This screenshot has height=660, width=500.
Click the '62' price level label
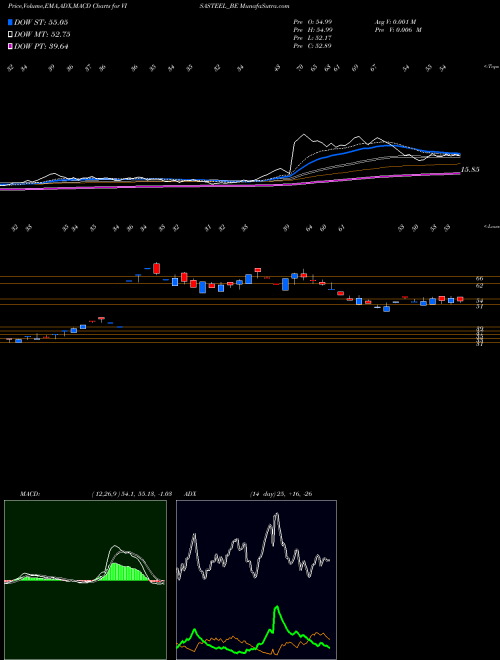click(x=479, y=286)
